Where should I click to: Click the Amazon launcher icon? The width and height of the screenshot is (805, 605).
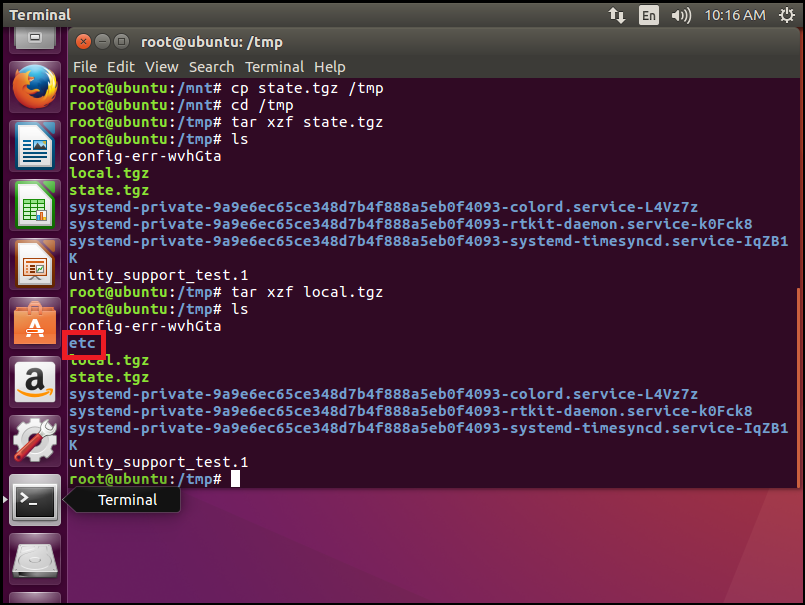point(35,381)
